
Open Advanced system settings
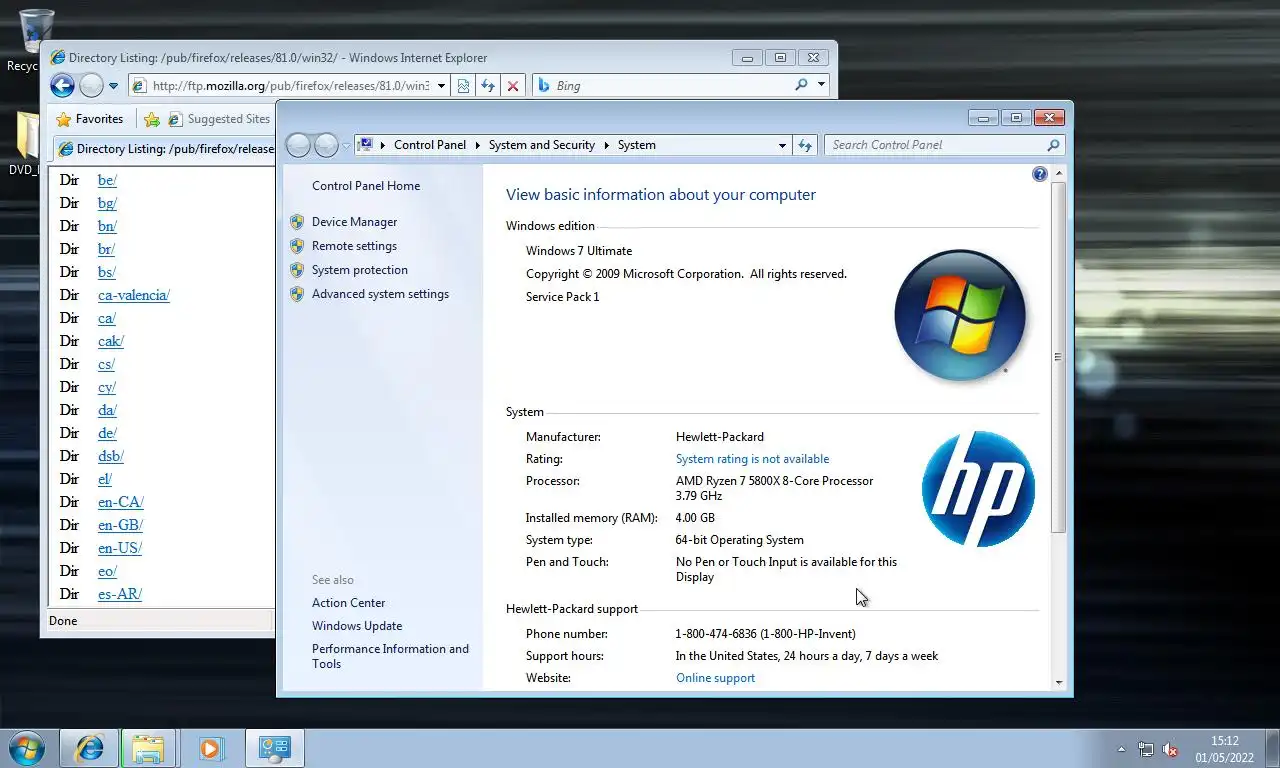pyautogui.click(x=380, y=294)
